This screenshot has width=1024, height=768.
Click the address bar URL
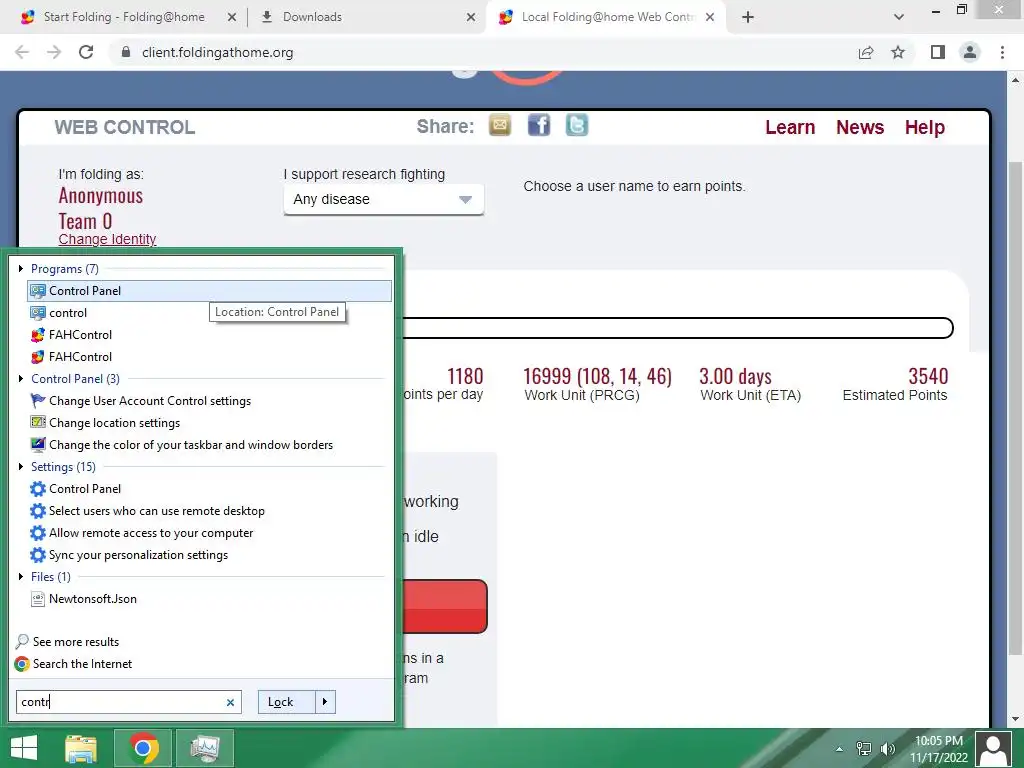pos(217,53)
